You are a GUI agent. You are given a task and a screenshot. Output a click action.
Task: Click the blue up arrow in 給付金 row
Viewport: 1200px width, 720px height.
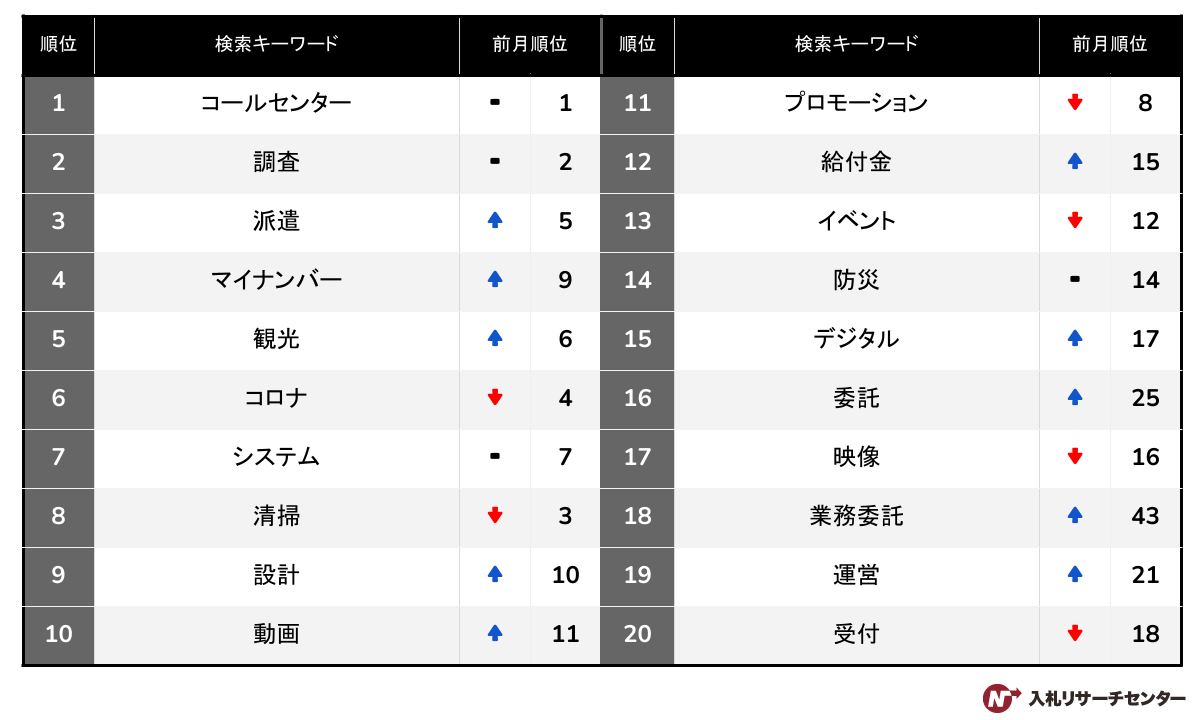pos(1075,161)
